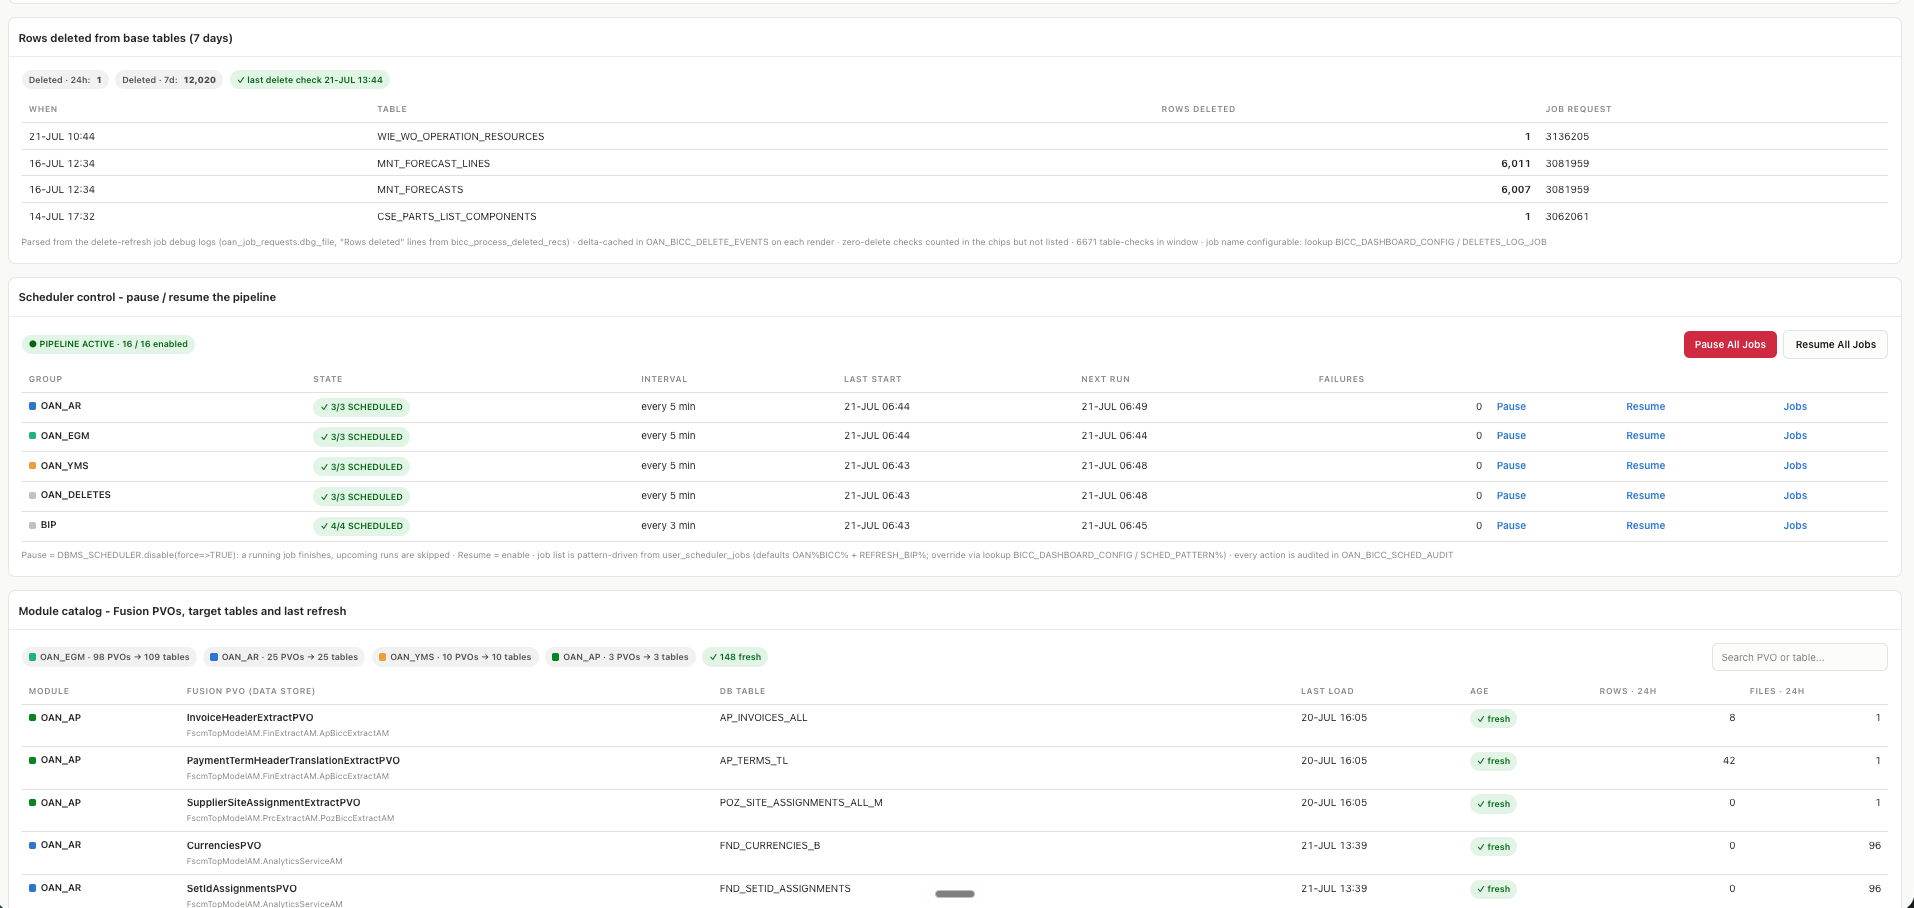Open Jobs for OAN_AR group
The image size is (1914, 908).
point(1795,407)
